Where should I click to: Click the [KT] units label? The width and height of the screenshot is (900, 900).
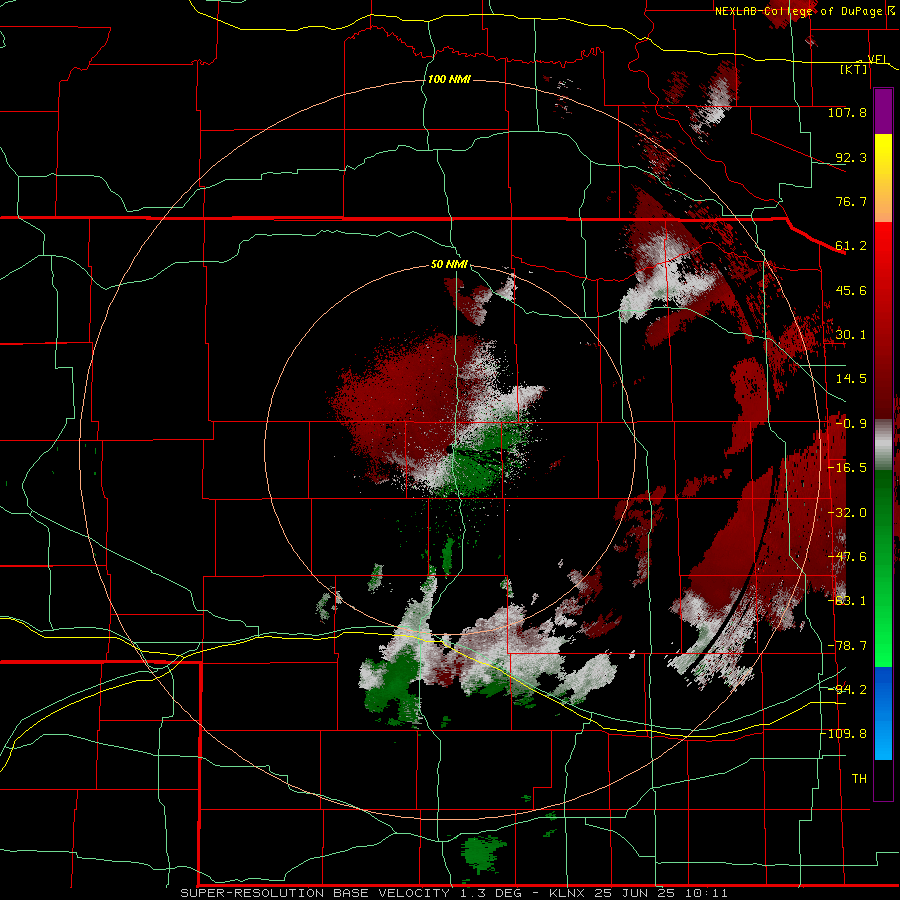(x=853, y=69)
